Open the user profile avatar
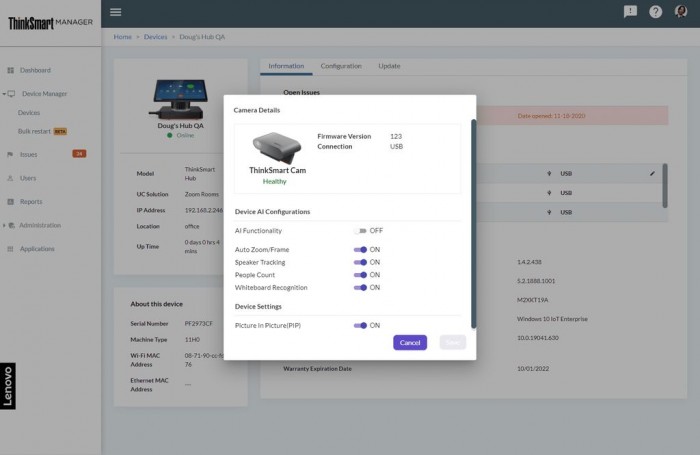 pyautogui.click(x=681, y=12)
